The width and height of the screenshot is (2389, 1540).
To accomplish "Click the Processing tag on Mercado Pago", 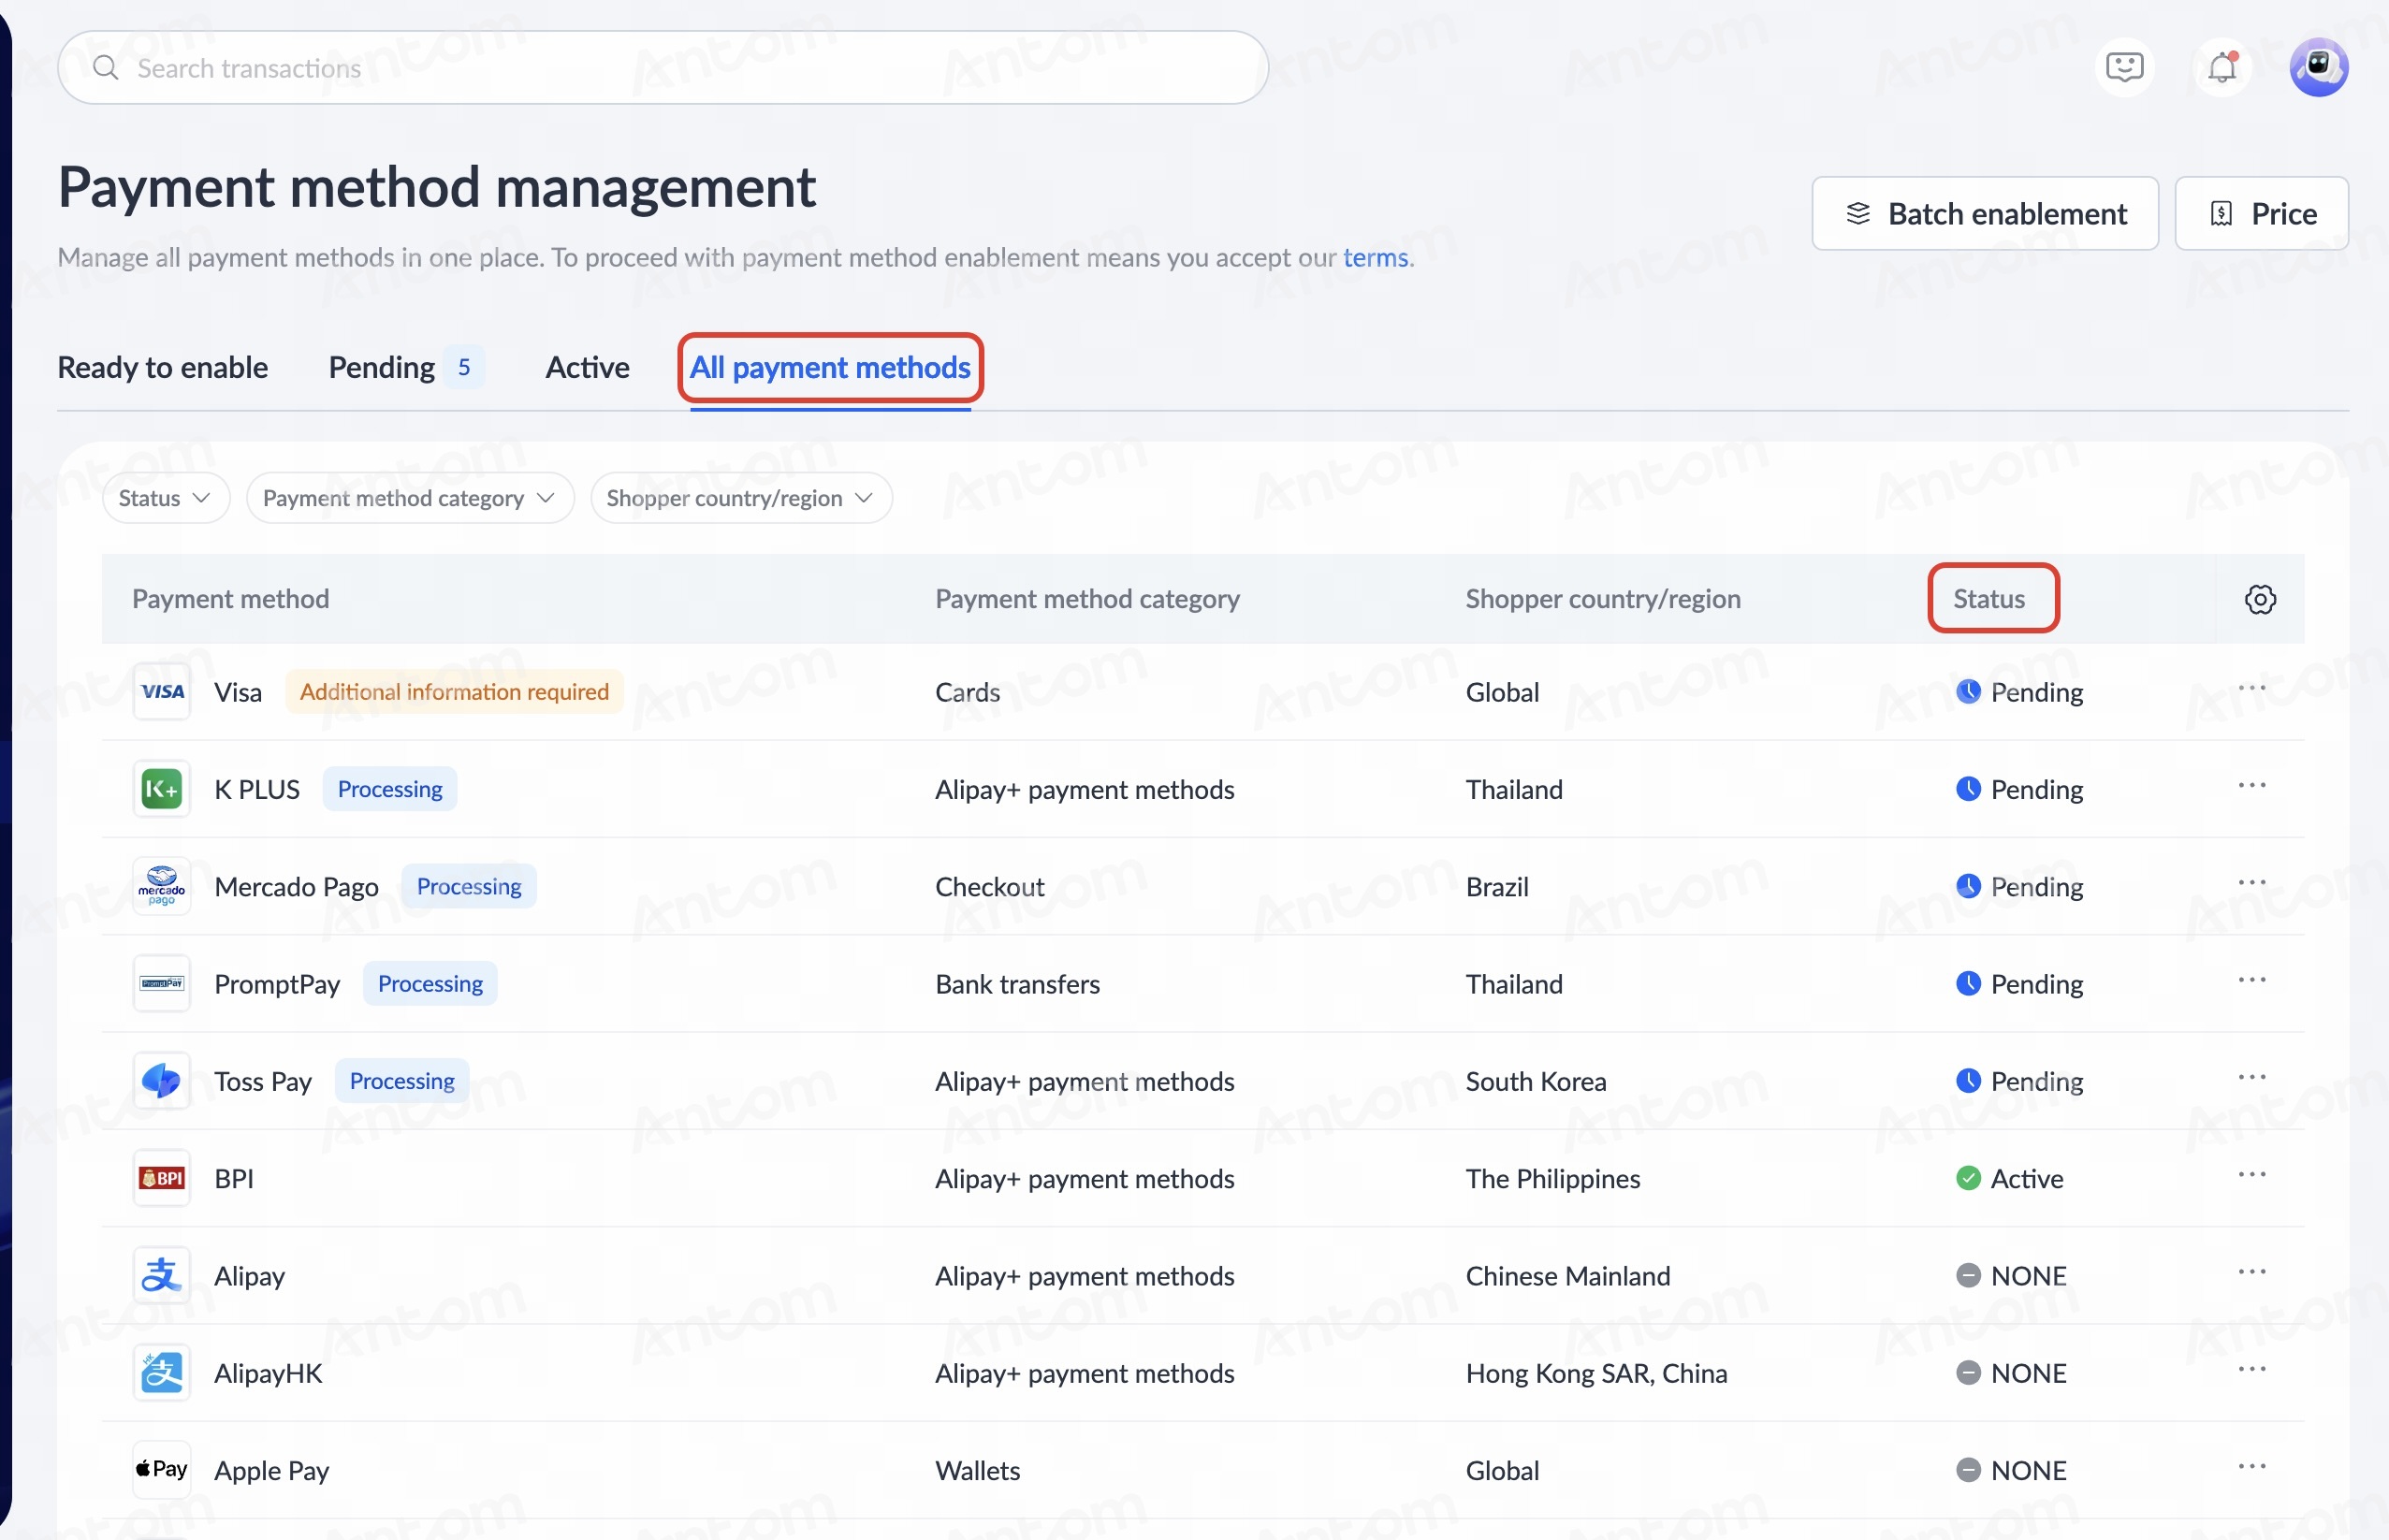I will tap(469, 886).
